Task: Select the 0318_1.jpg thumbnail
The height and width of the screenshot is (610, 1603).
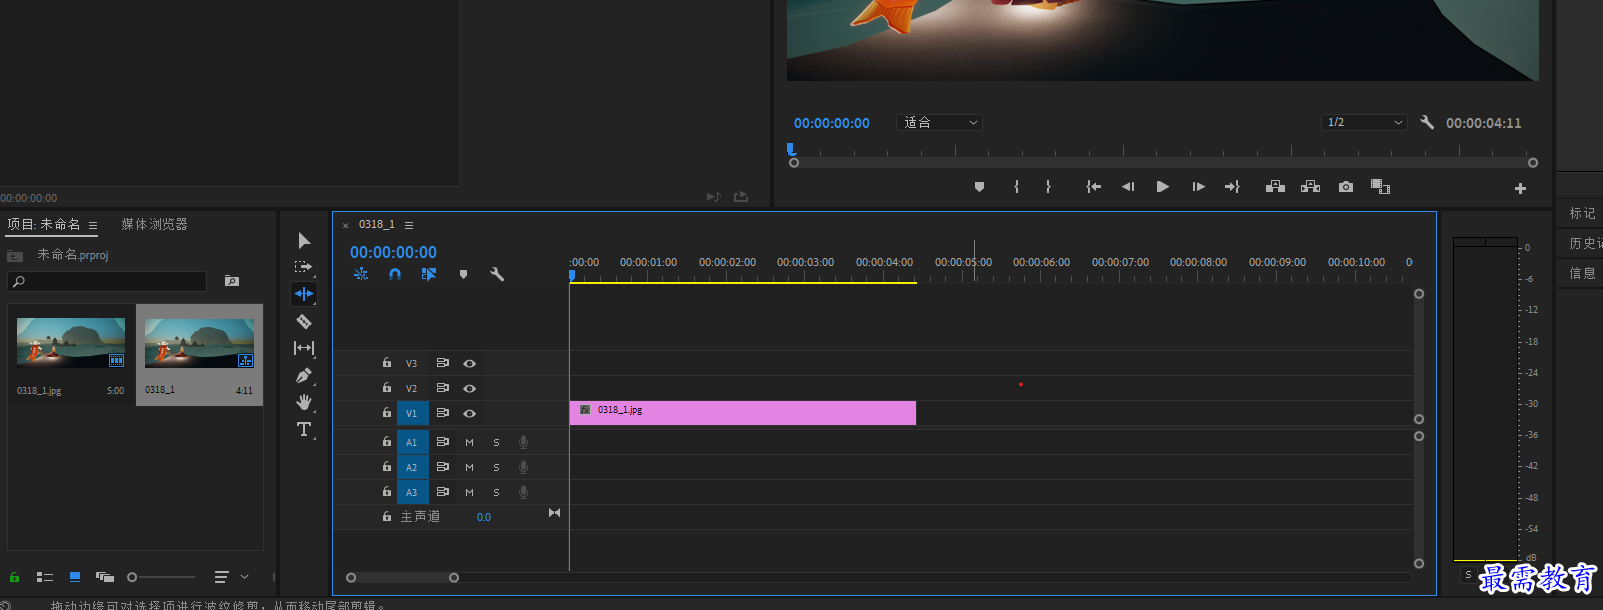Action: [71, 343]
